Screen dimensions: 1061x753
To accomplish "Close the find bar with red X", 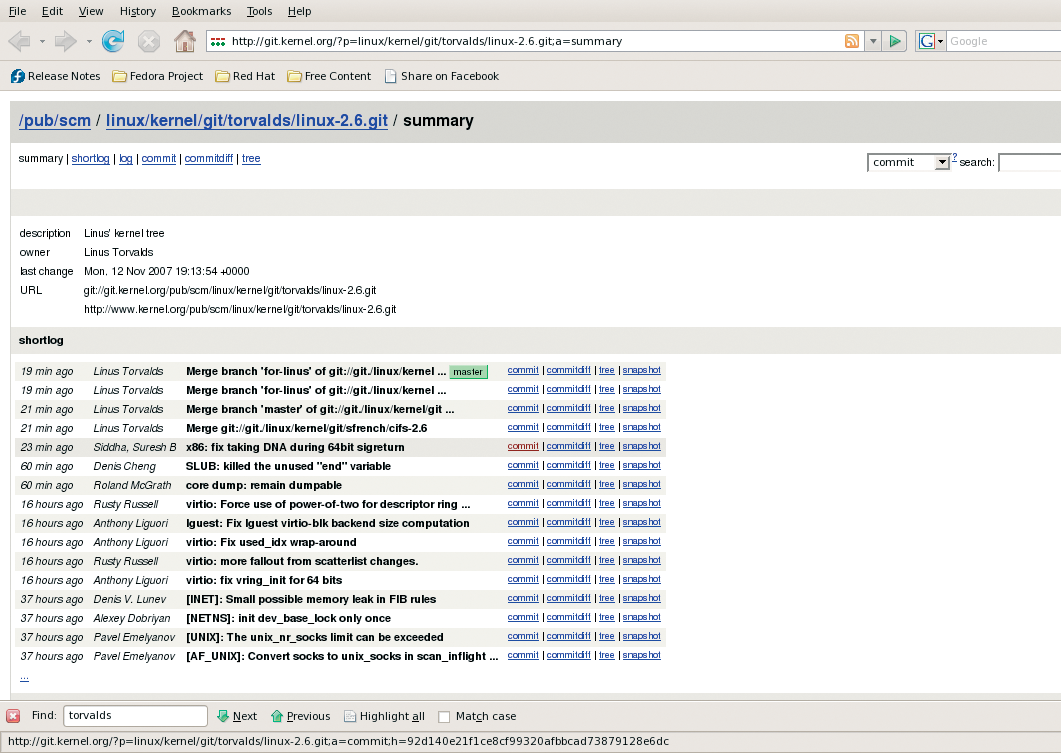I will 13,716.
